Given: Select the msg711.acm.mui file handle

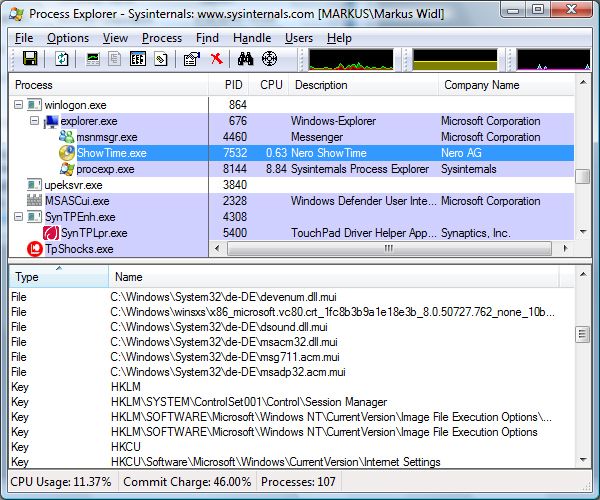Looking at the screenshot, I should pos(292,357).
